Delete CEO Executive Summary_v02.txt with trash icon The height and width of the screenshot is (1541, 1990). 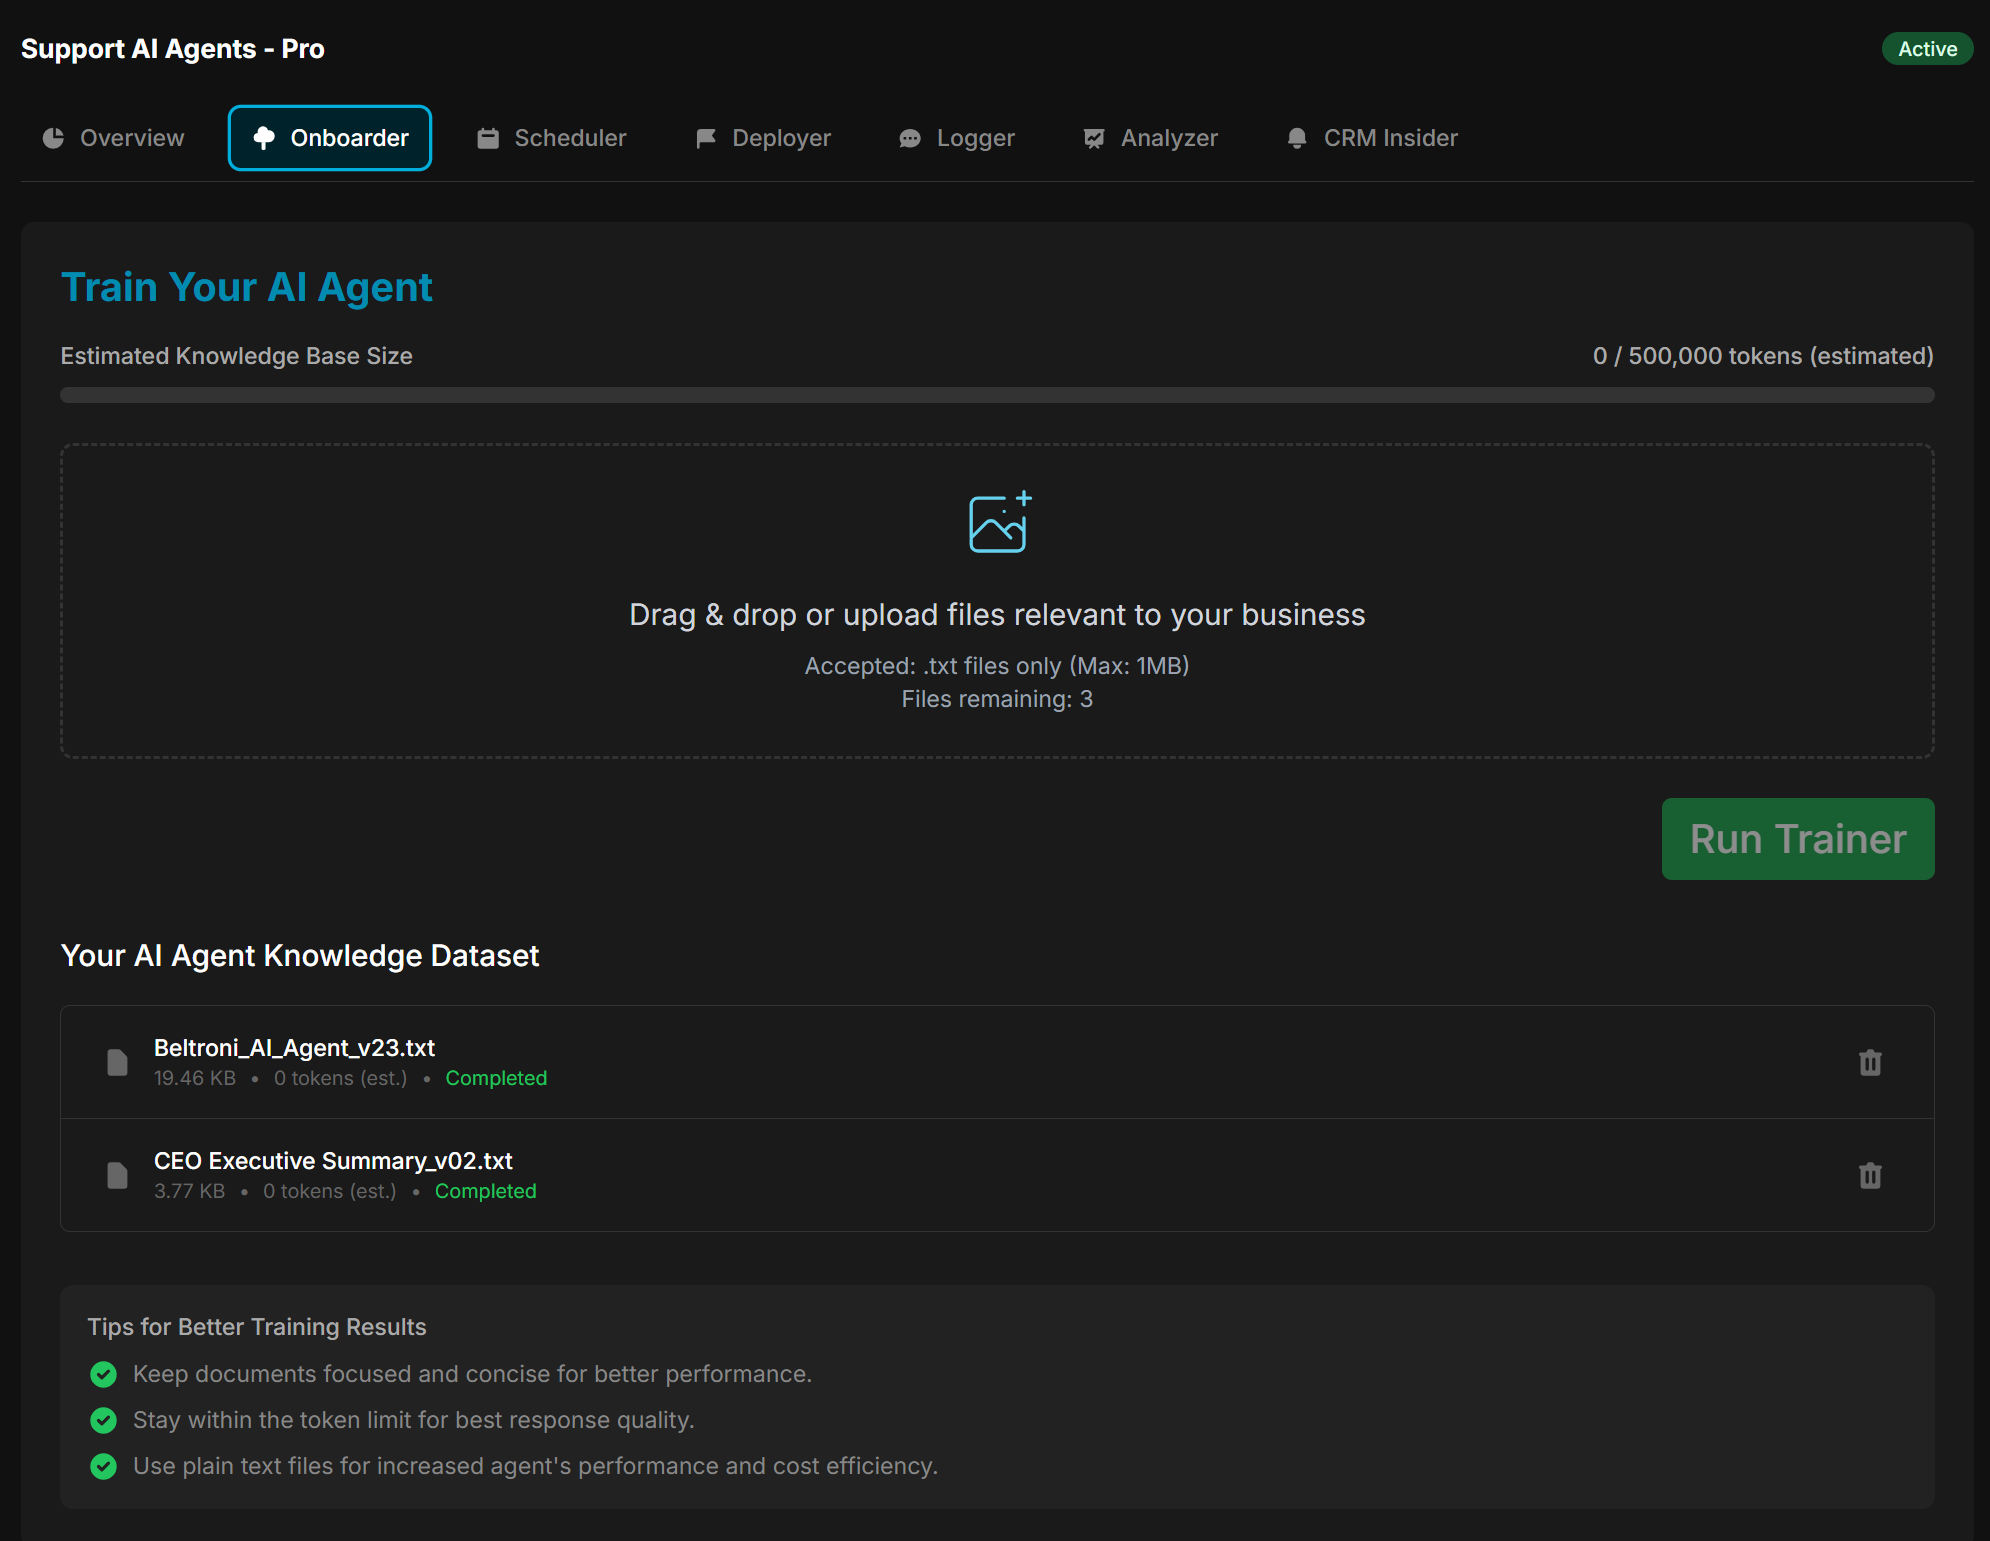[x=1869, y=1175]
